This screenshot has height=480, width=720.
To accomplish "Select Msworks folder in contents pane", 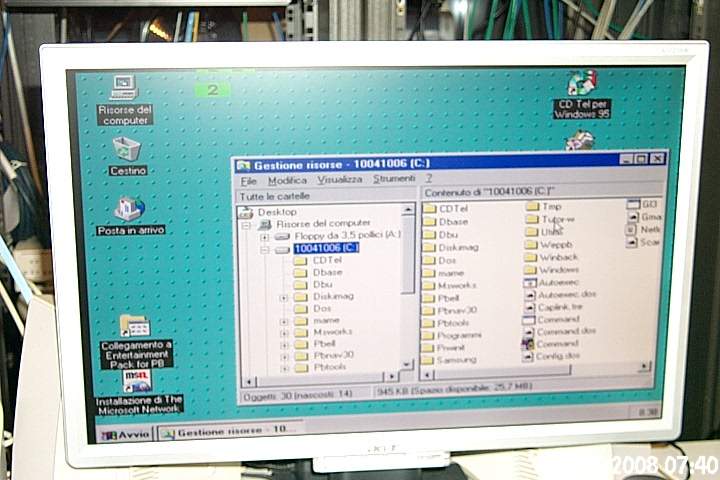I will pyautogui.click(x=449, y=285).
